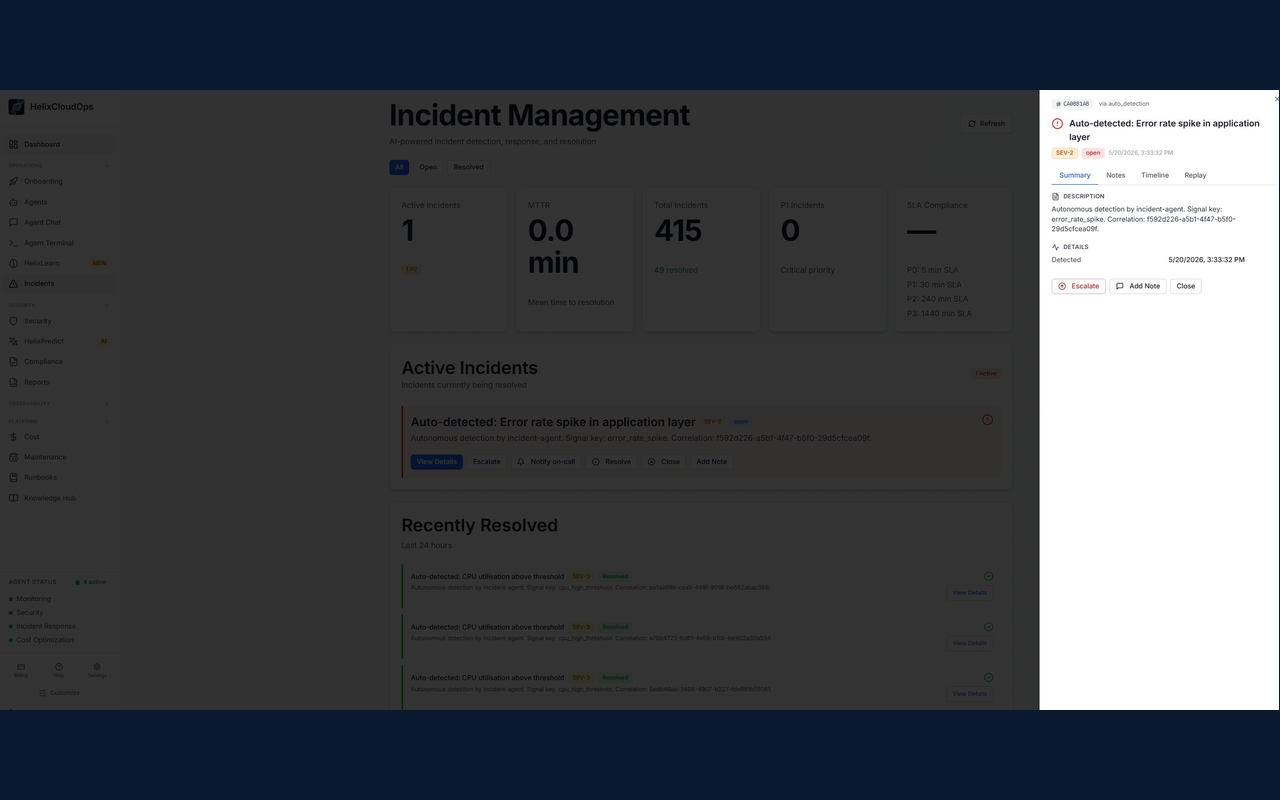Click the Detected timestamp value in Details
The image size is (1280, 800).
click(1207, 260)
